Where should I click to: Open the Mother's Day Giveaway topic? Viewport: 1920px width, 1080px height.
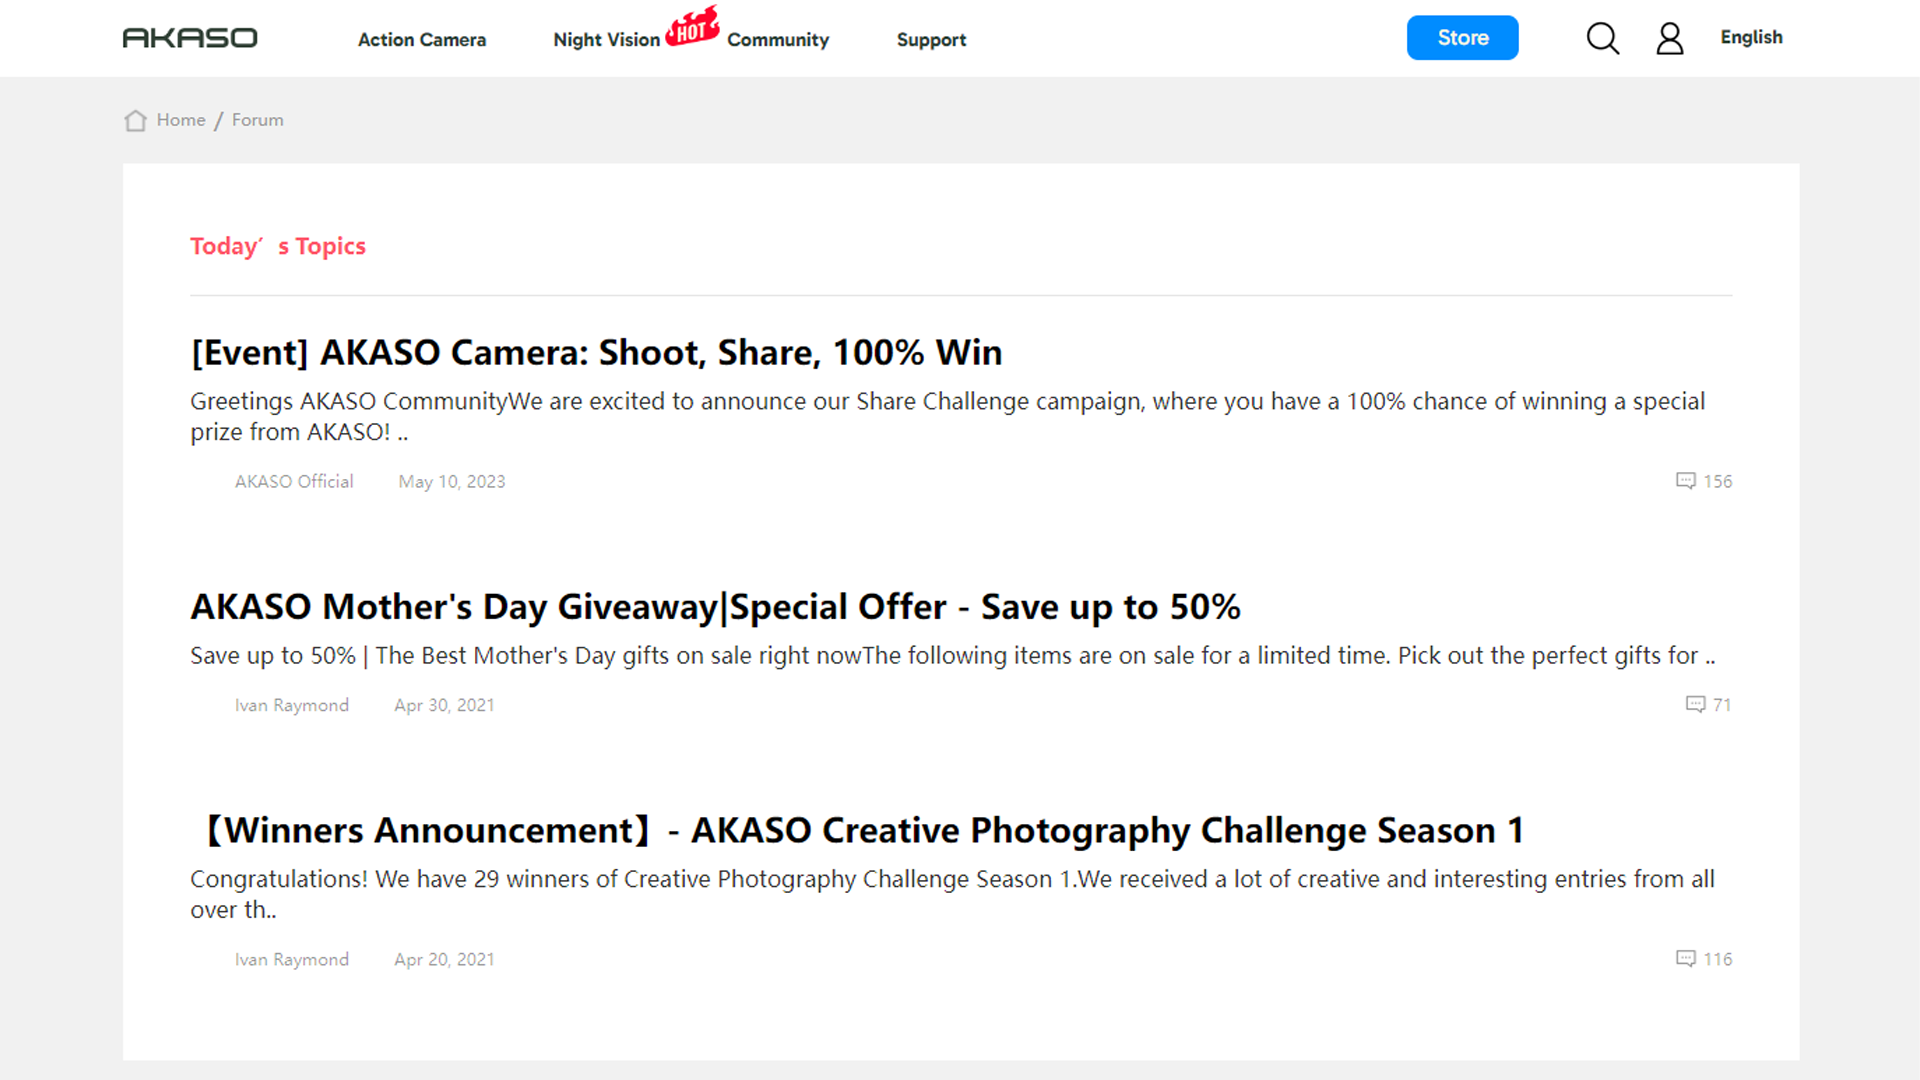pyautogui.click(x=715, y=607)
